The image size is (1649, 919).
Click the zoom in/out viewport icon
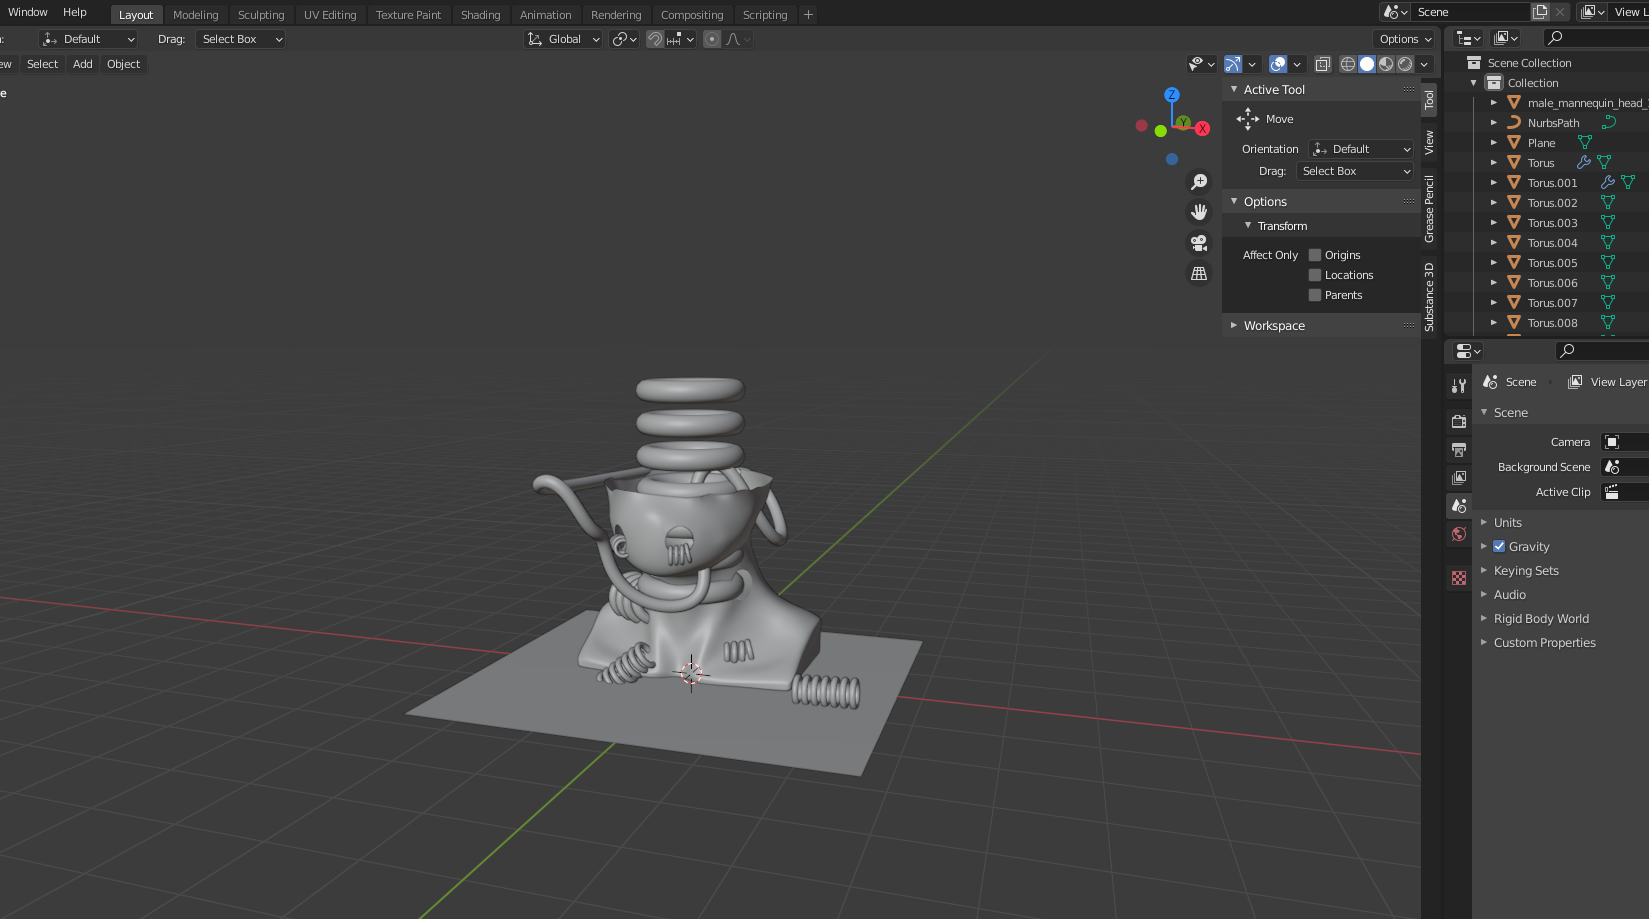tap(1199, 182)
